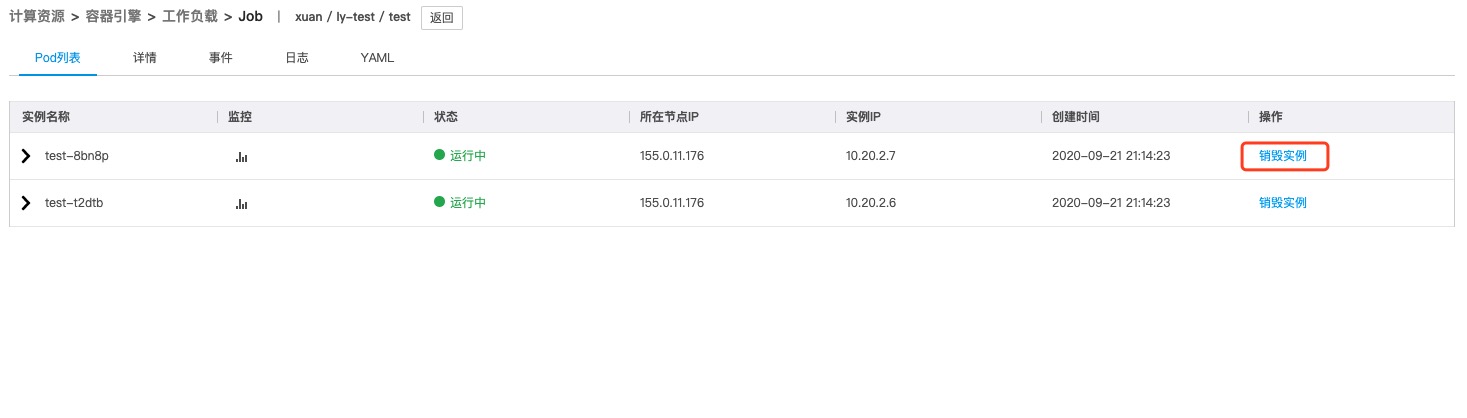Click the 创建时间 column header
Screen dimensions: 1467x418
click(x=1076, y=117)
